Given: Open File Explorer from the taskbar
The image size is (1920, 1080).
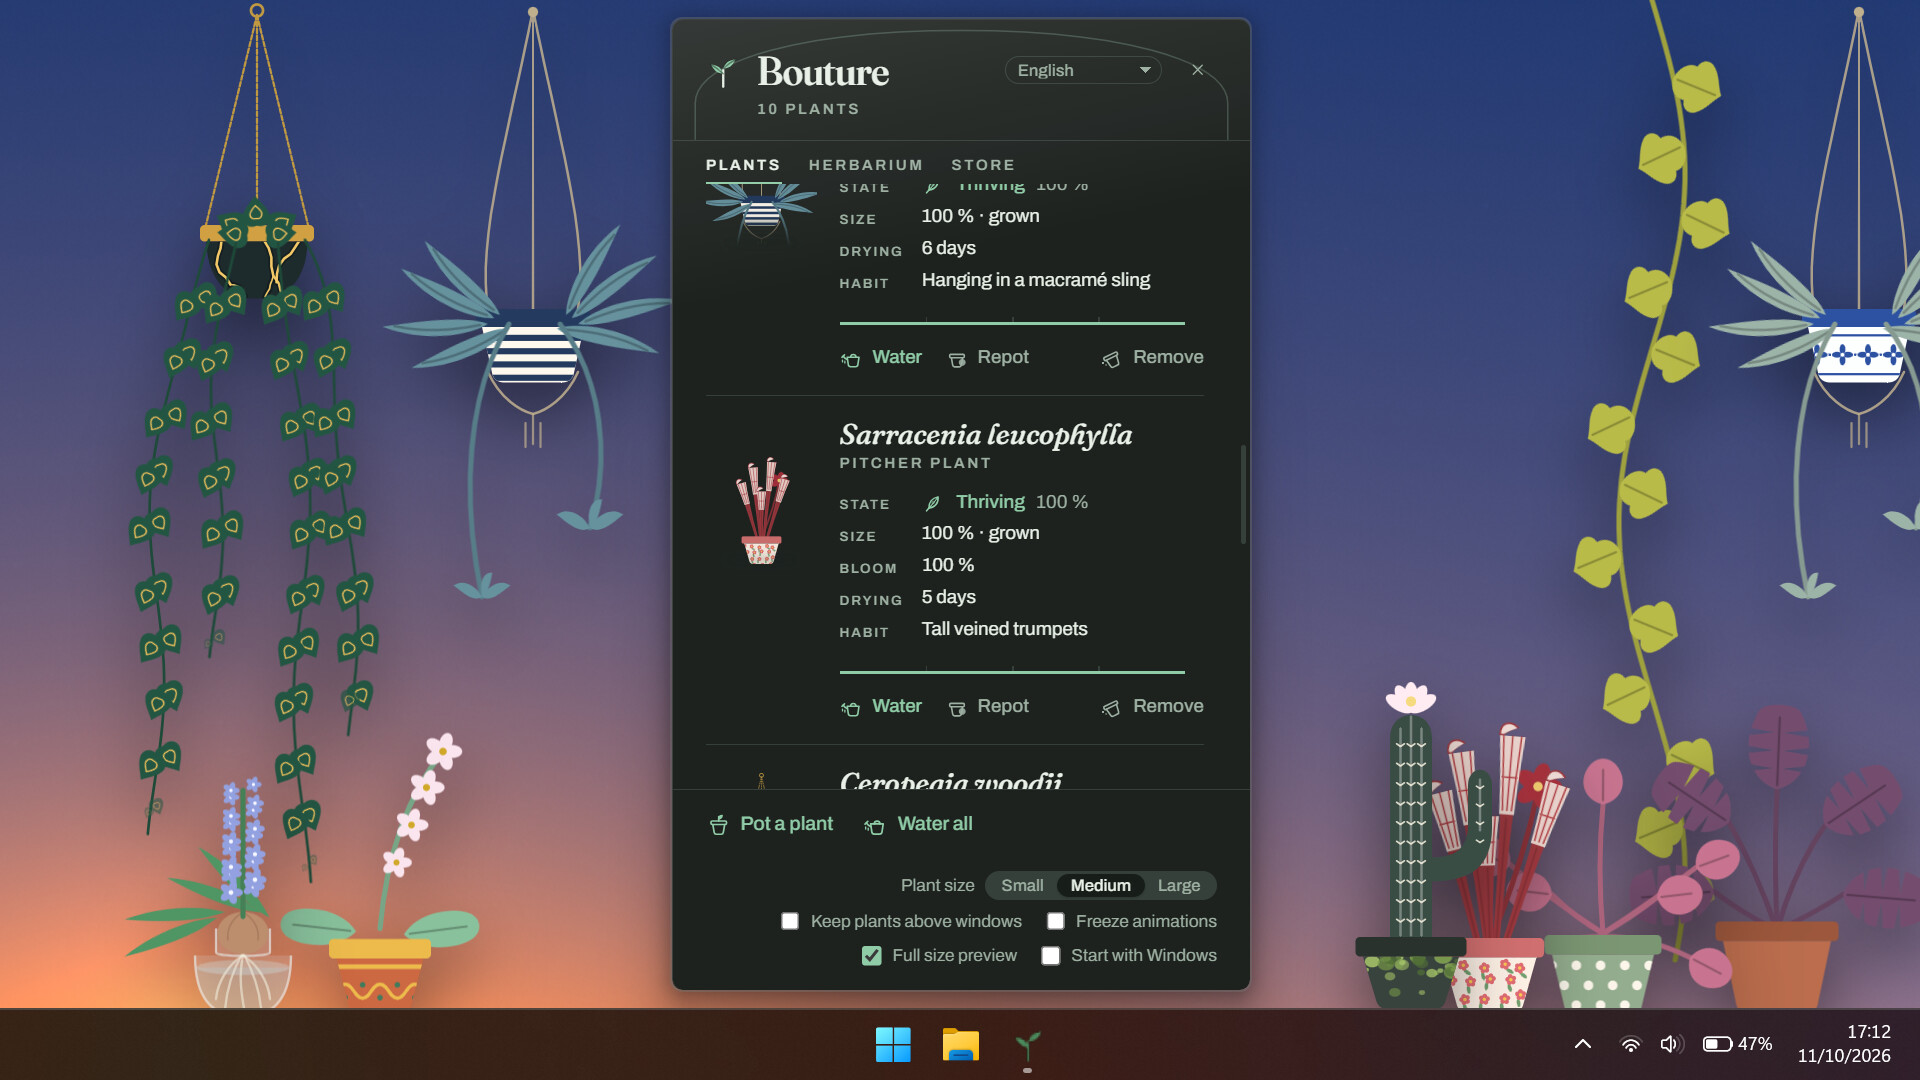Looking at the screenshot, I should coord(960,1045).
